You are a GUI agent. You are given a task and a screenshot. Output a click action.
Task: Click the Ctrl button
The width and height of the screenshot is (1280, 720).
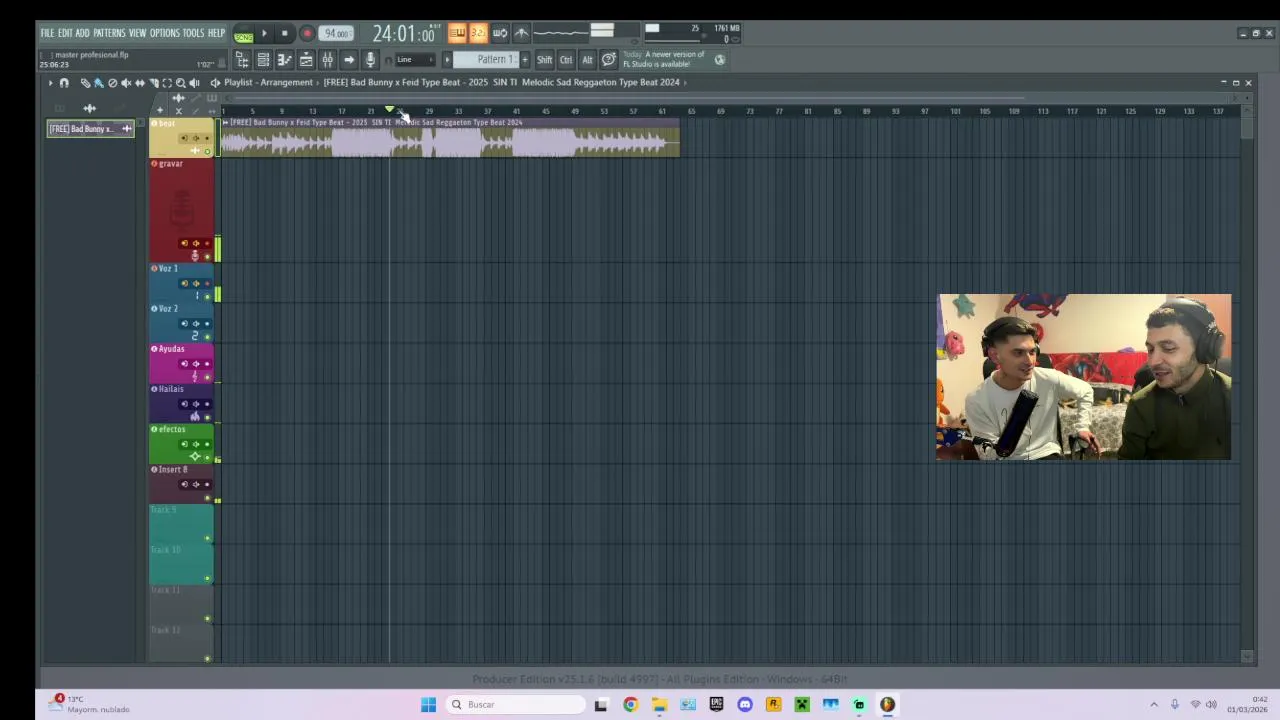[566, 60]
